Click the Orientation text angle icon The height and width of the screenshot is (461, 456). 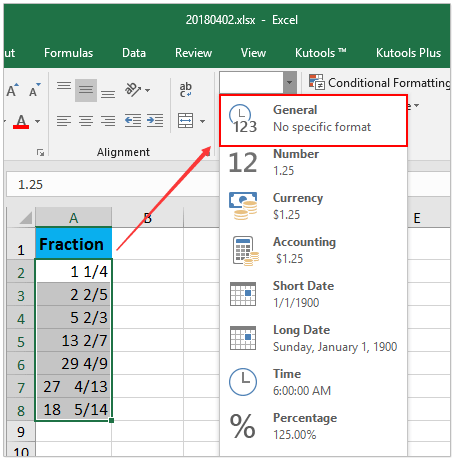(x=133, y=90)
